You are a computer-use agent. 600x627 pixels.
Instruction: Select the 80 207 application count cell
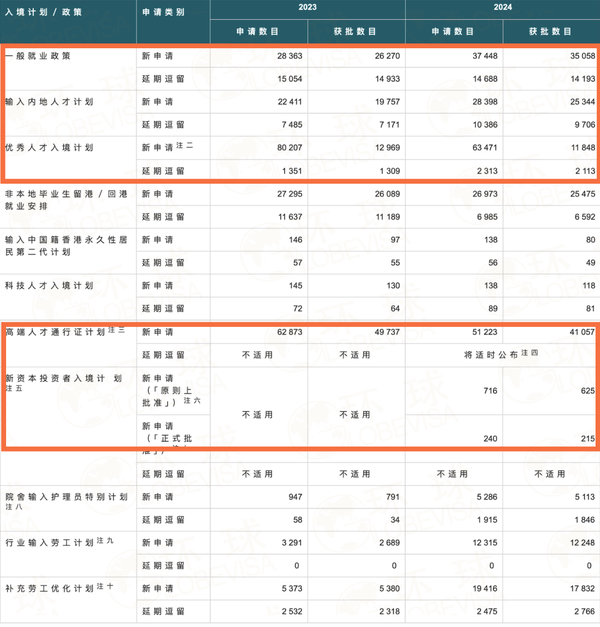pos(290,148)
